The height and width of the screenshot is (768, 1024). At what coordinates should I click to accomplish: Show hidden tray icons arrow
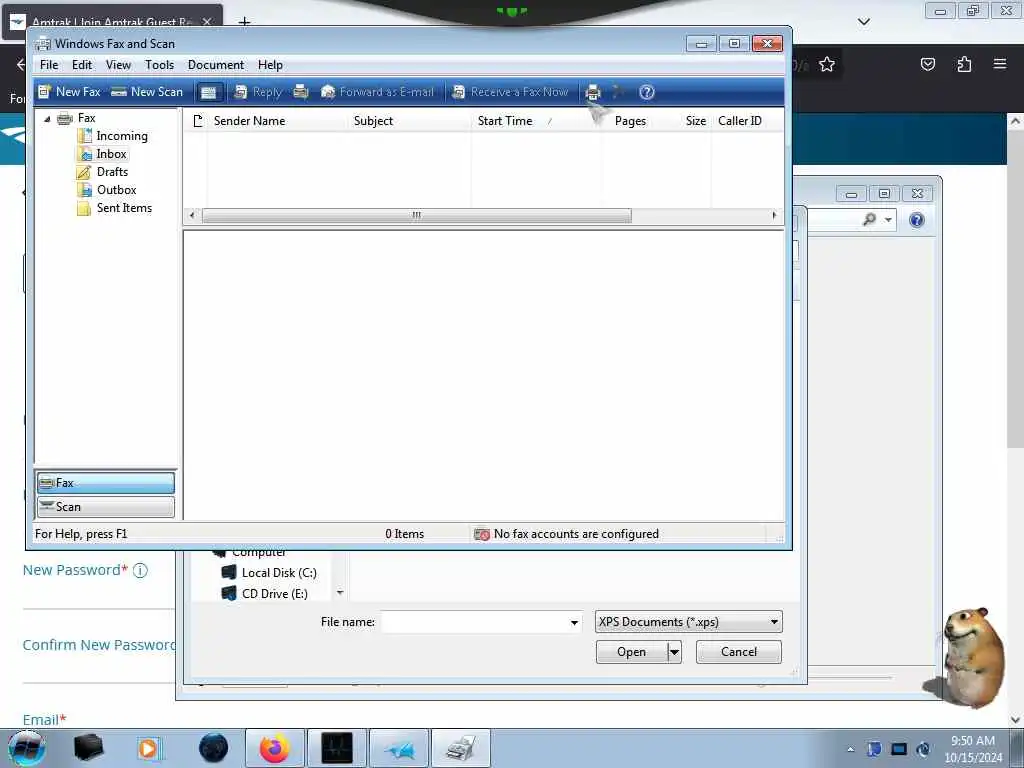(851, 749)
